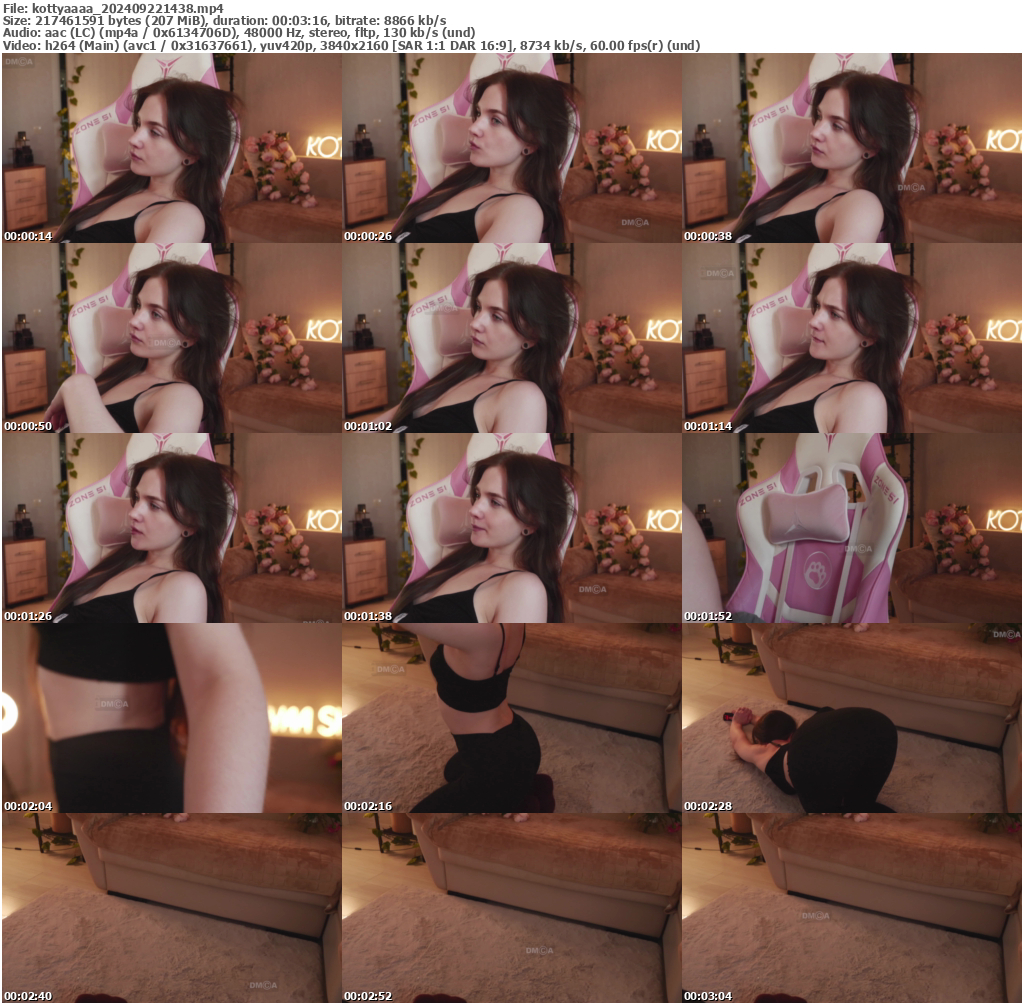Open the bottom-left thumbnail at 00:02:40
Image resolution: width=1024 pixels, height=1003 pixels.
(170, 905)
